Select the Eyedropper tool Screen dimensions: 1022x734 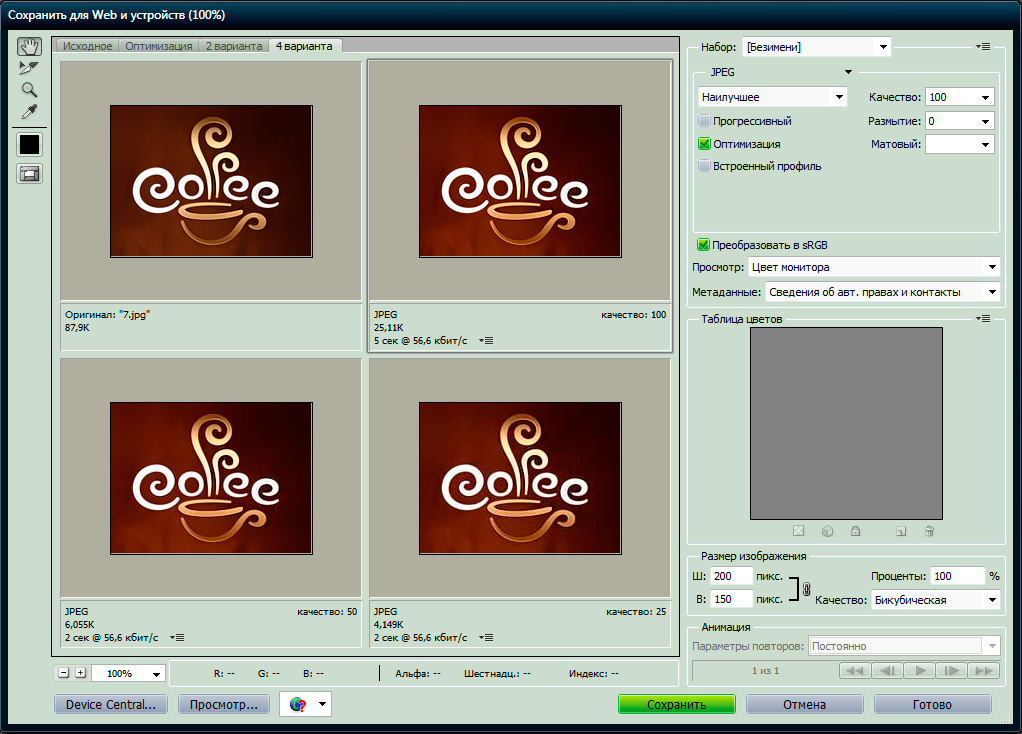point(29,111)
